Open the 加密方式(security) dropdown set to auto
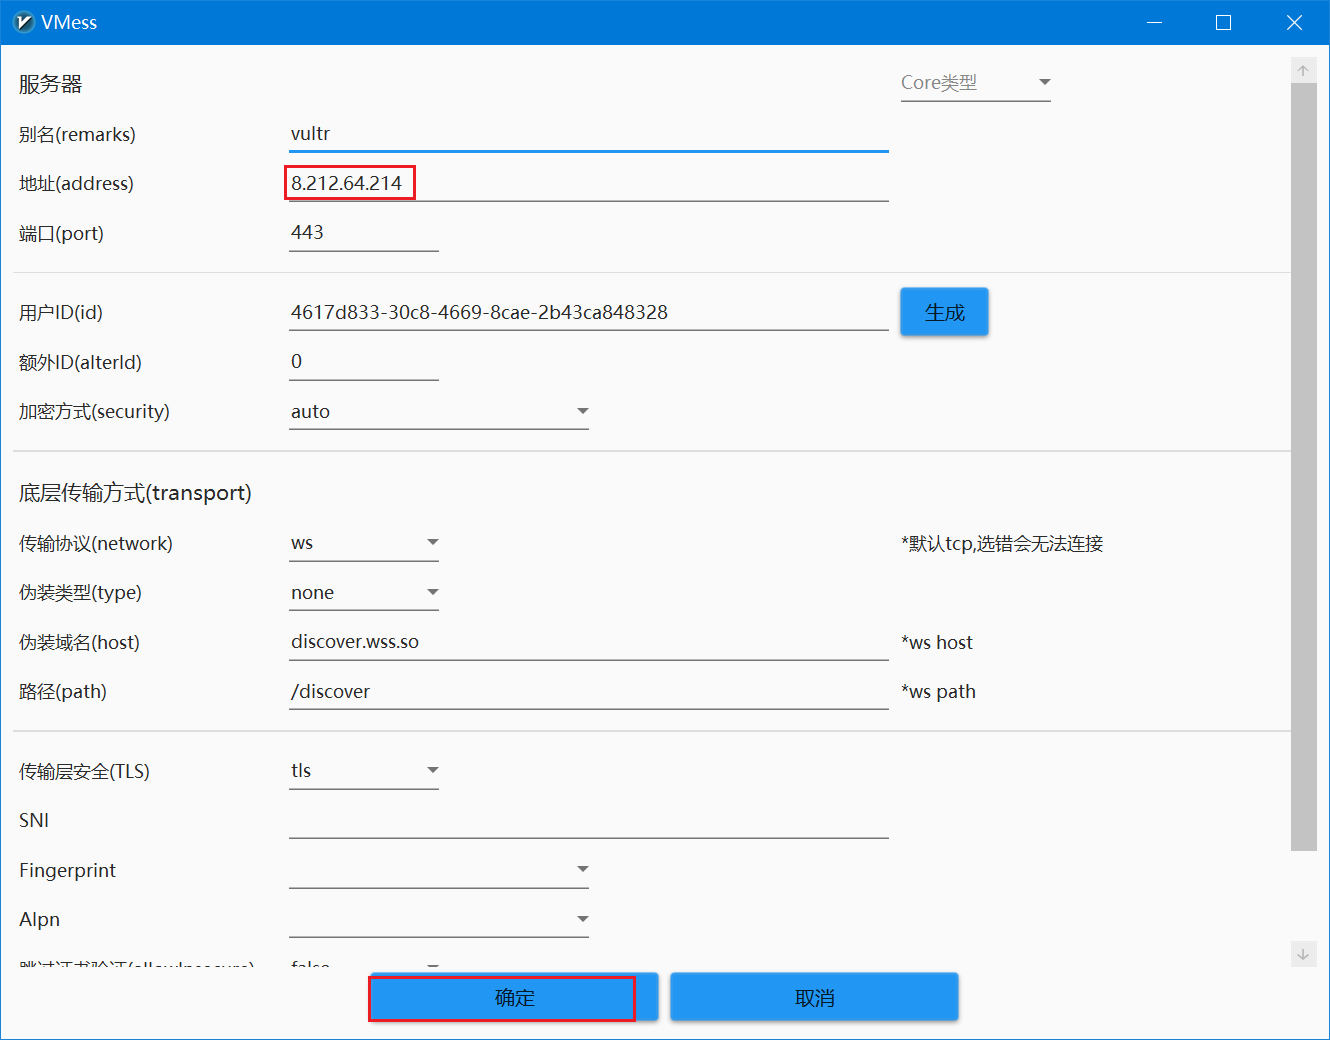Image resolution: width=1330 pixels, height=1040 pixels. tap(438, 411)
